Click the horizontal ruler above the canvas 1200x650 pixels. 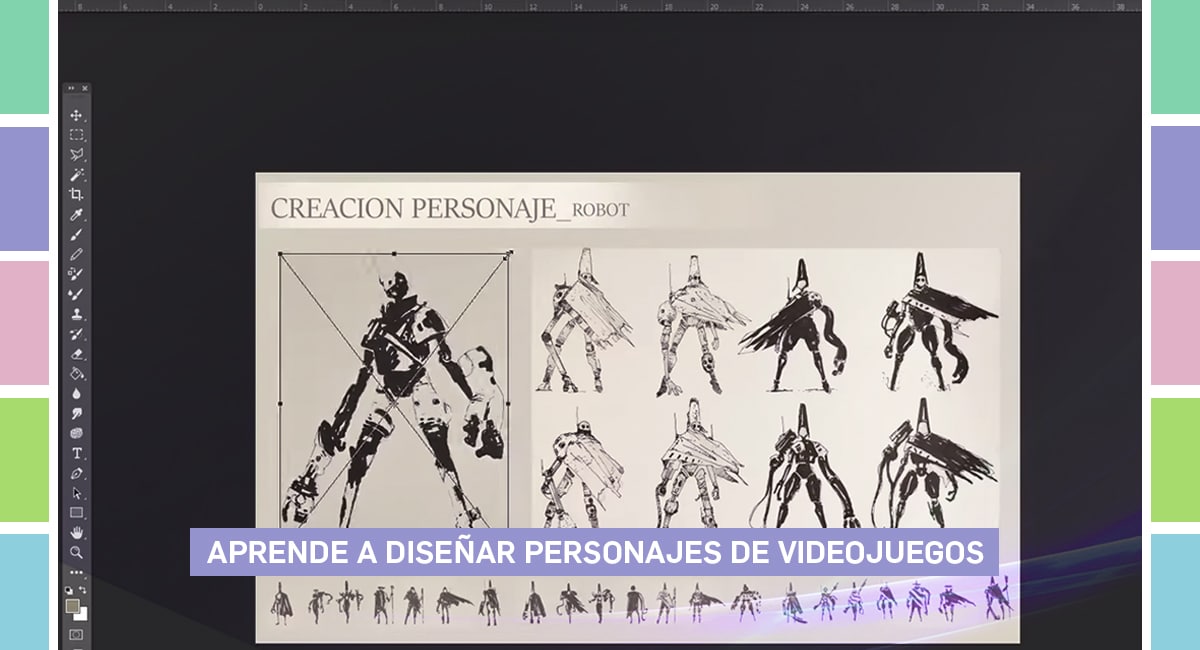click(x=600, y=5)
